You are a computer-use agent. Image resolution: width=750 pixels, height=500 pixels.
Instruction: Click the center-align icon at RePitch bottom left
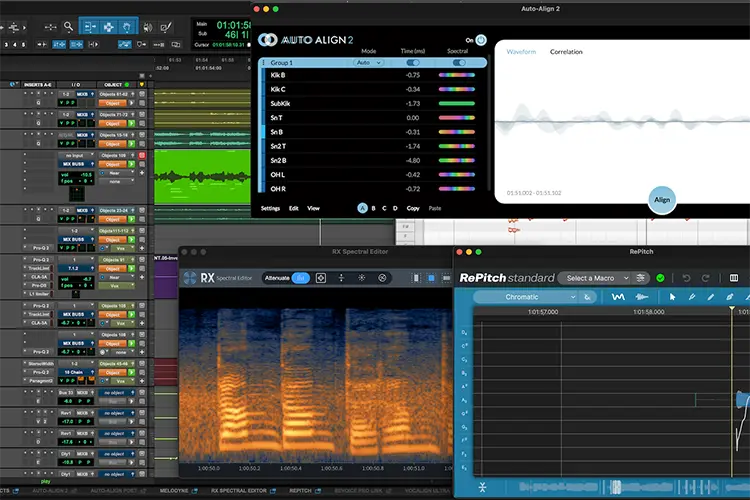(x=482, y=487)
